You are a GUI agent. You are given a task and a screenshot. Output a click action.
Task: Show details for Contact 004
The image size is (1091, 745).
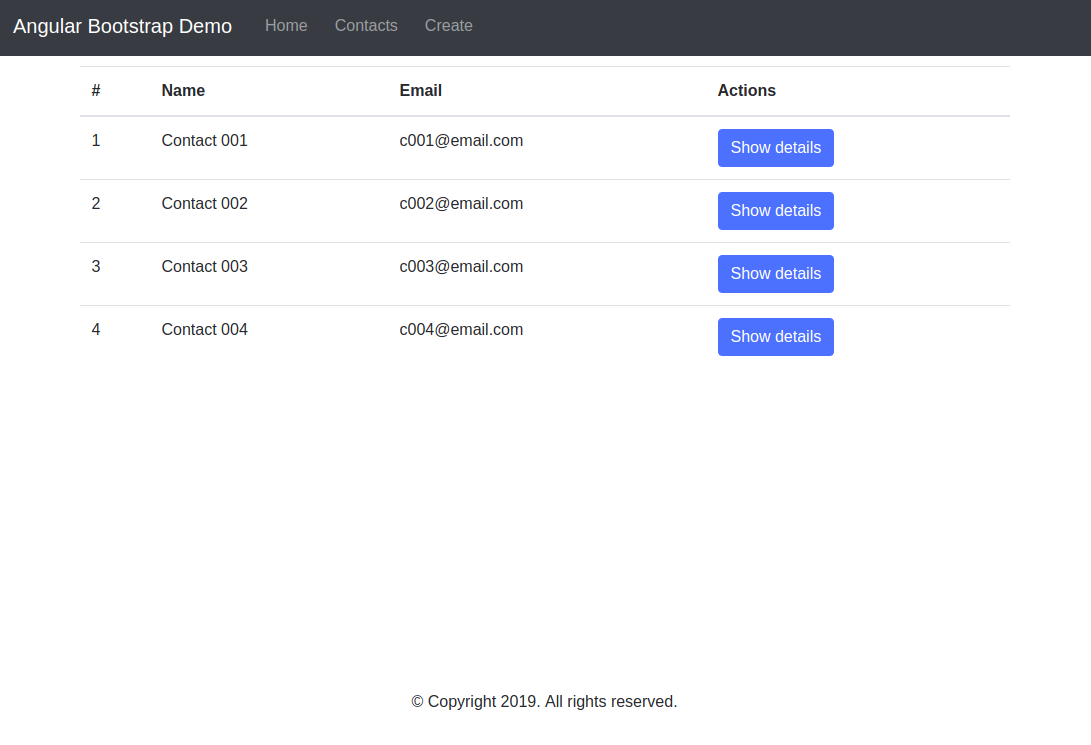tap(775, 336)
